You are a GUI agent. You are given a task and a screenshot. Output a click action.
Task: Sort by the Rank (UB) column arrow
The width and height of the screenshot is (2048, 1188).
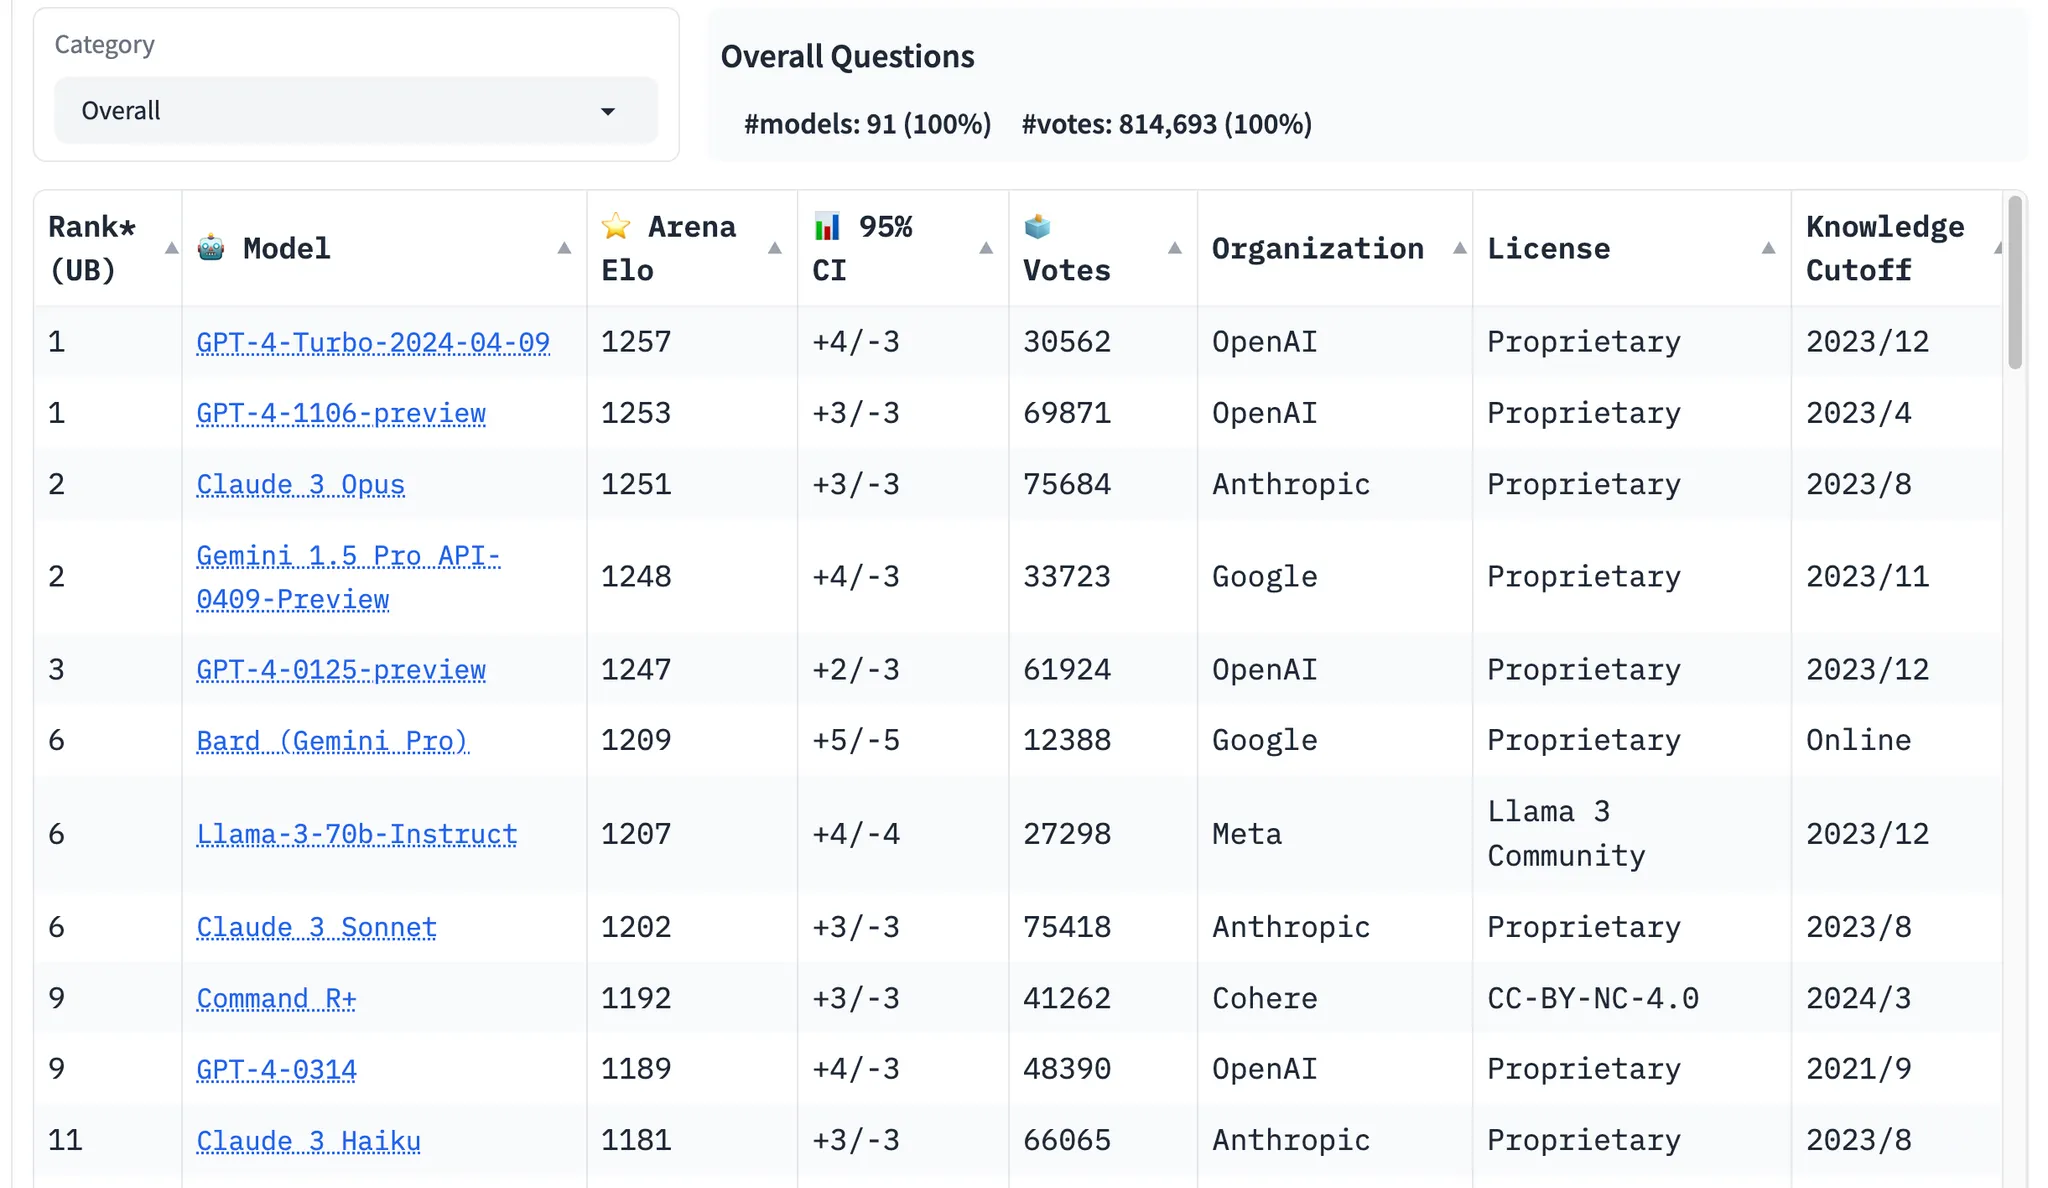[171, 248]
